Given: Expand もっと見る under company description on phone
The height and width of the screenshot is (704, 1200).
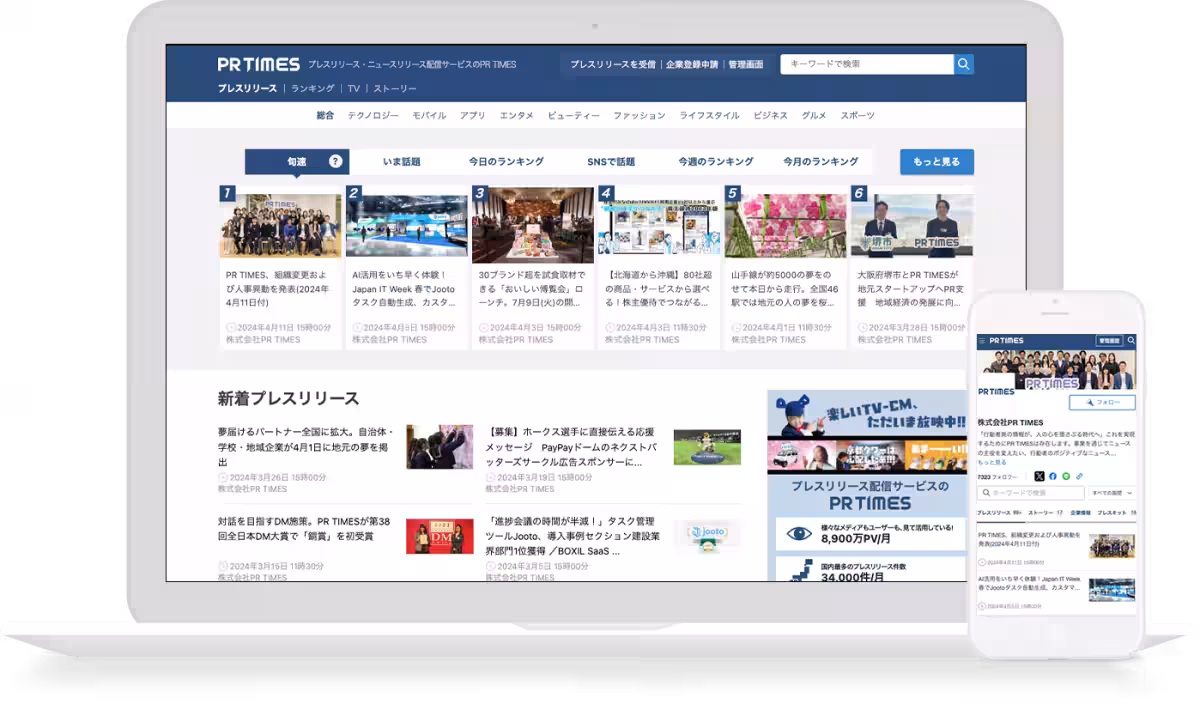Looking at the screenshot, I should point(992,462).
